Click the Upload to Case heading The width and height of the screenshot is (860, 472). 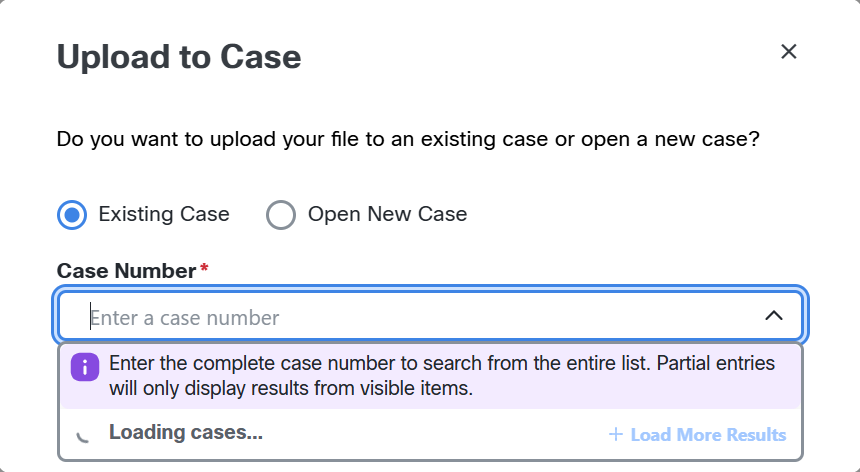pyautogui.click(x=179, y=57)
